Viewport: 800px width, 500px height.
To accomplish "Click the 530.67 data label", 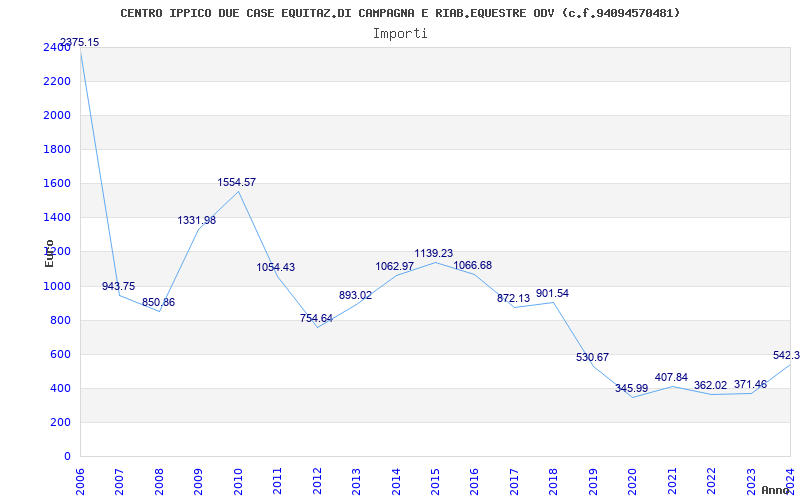I will coord(592,357).
